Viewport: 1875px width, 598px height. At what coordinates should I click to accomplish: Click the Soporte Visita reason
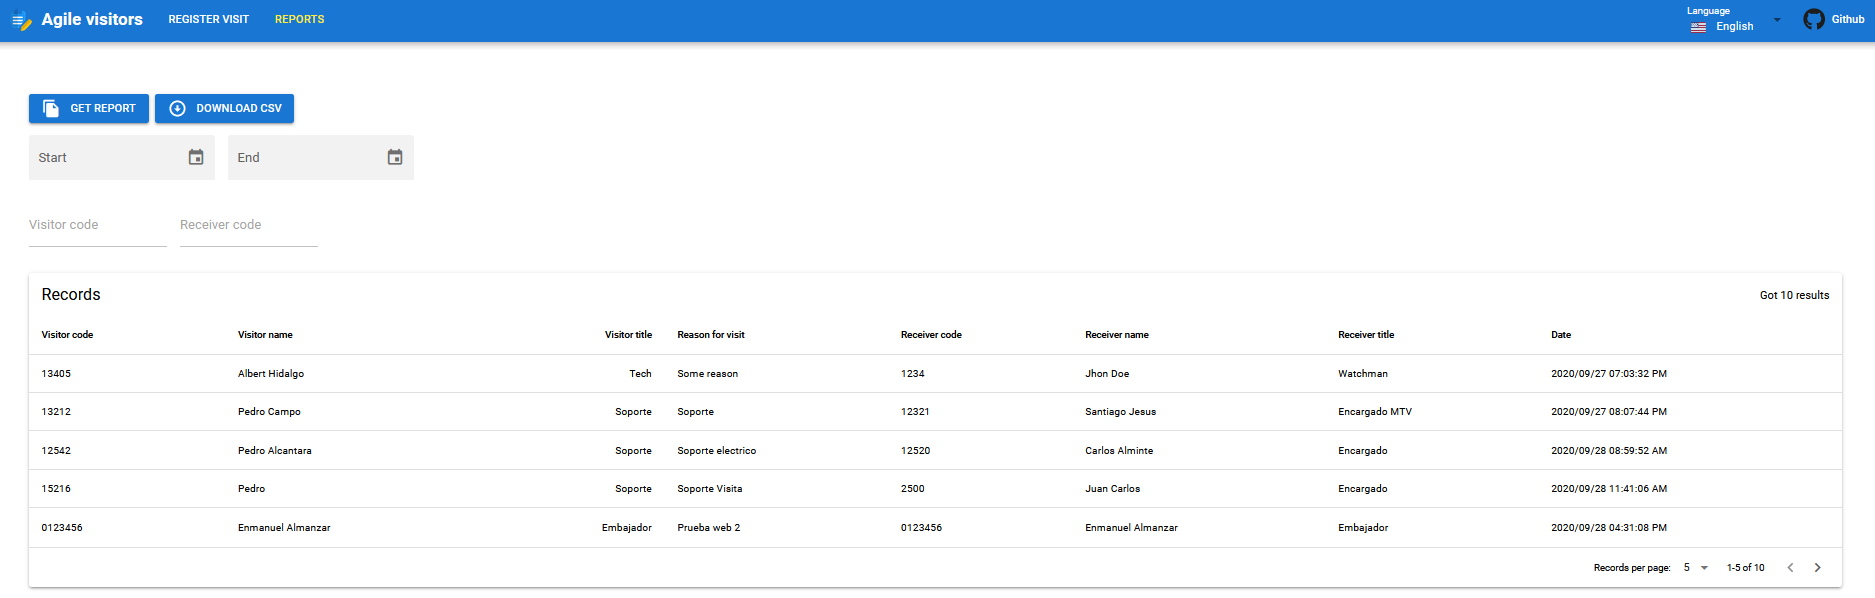(x=710, y=489)
